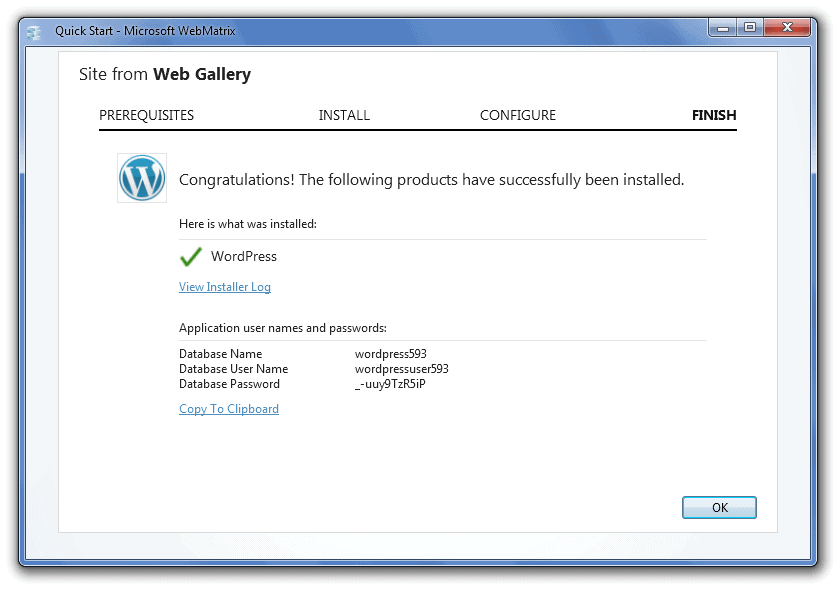Click the Database Password label
Viewport: 838px width, 589px height.
229,384
